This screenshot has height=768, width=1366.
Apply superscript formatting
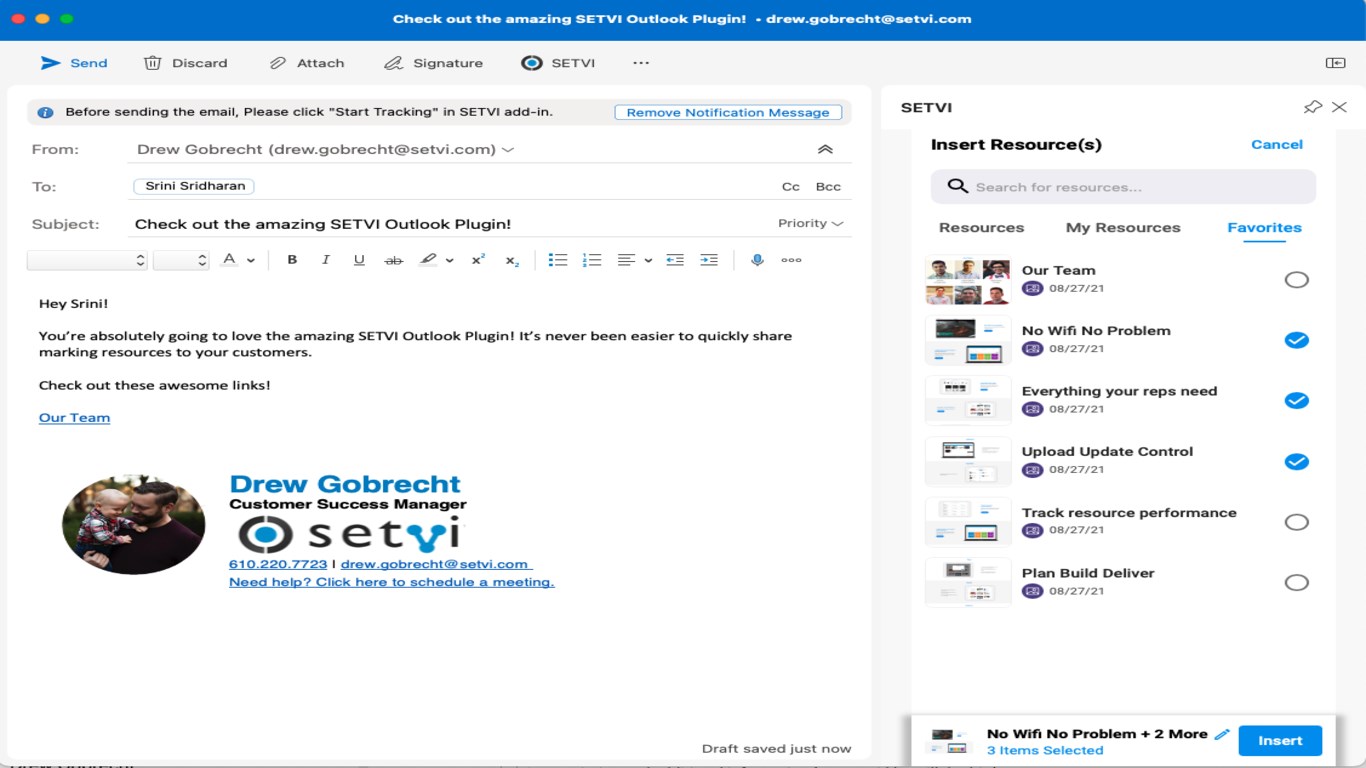tap(478, 260)
